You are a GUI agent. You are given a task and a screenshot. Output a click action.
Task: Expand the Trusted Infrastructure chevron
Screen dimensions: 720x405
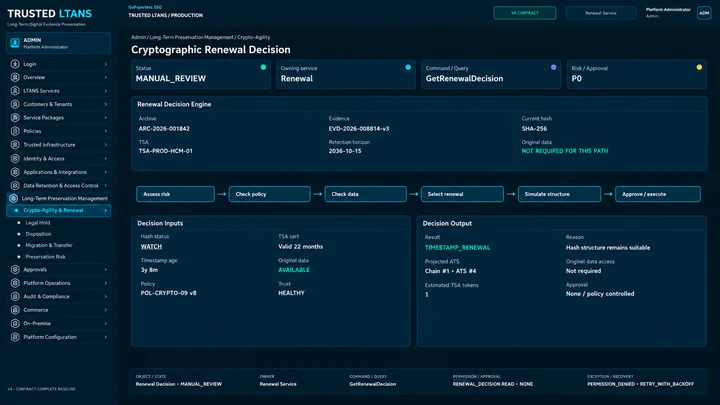coord(106,145)
